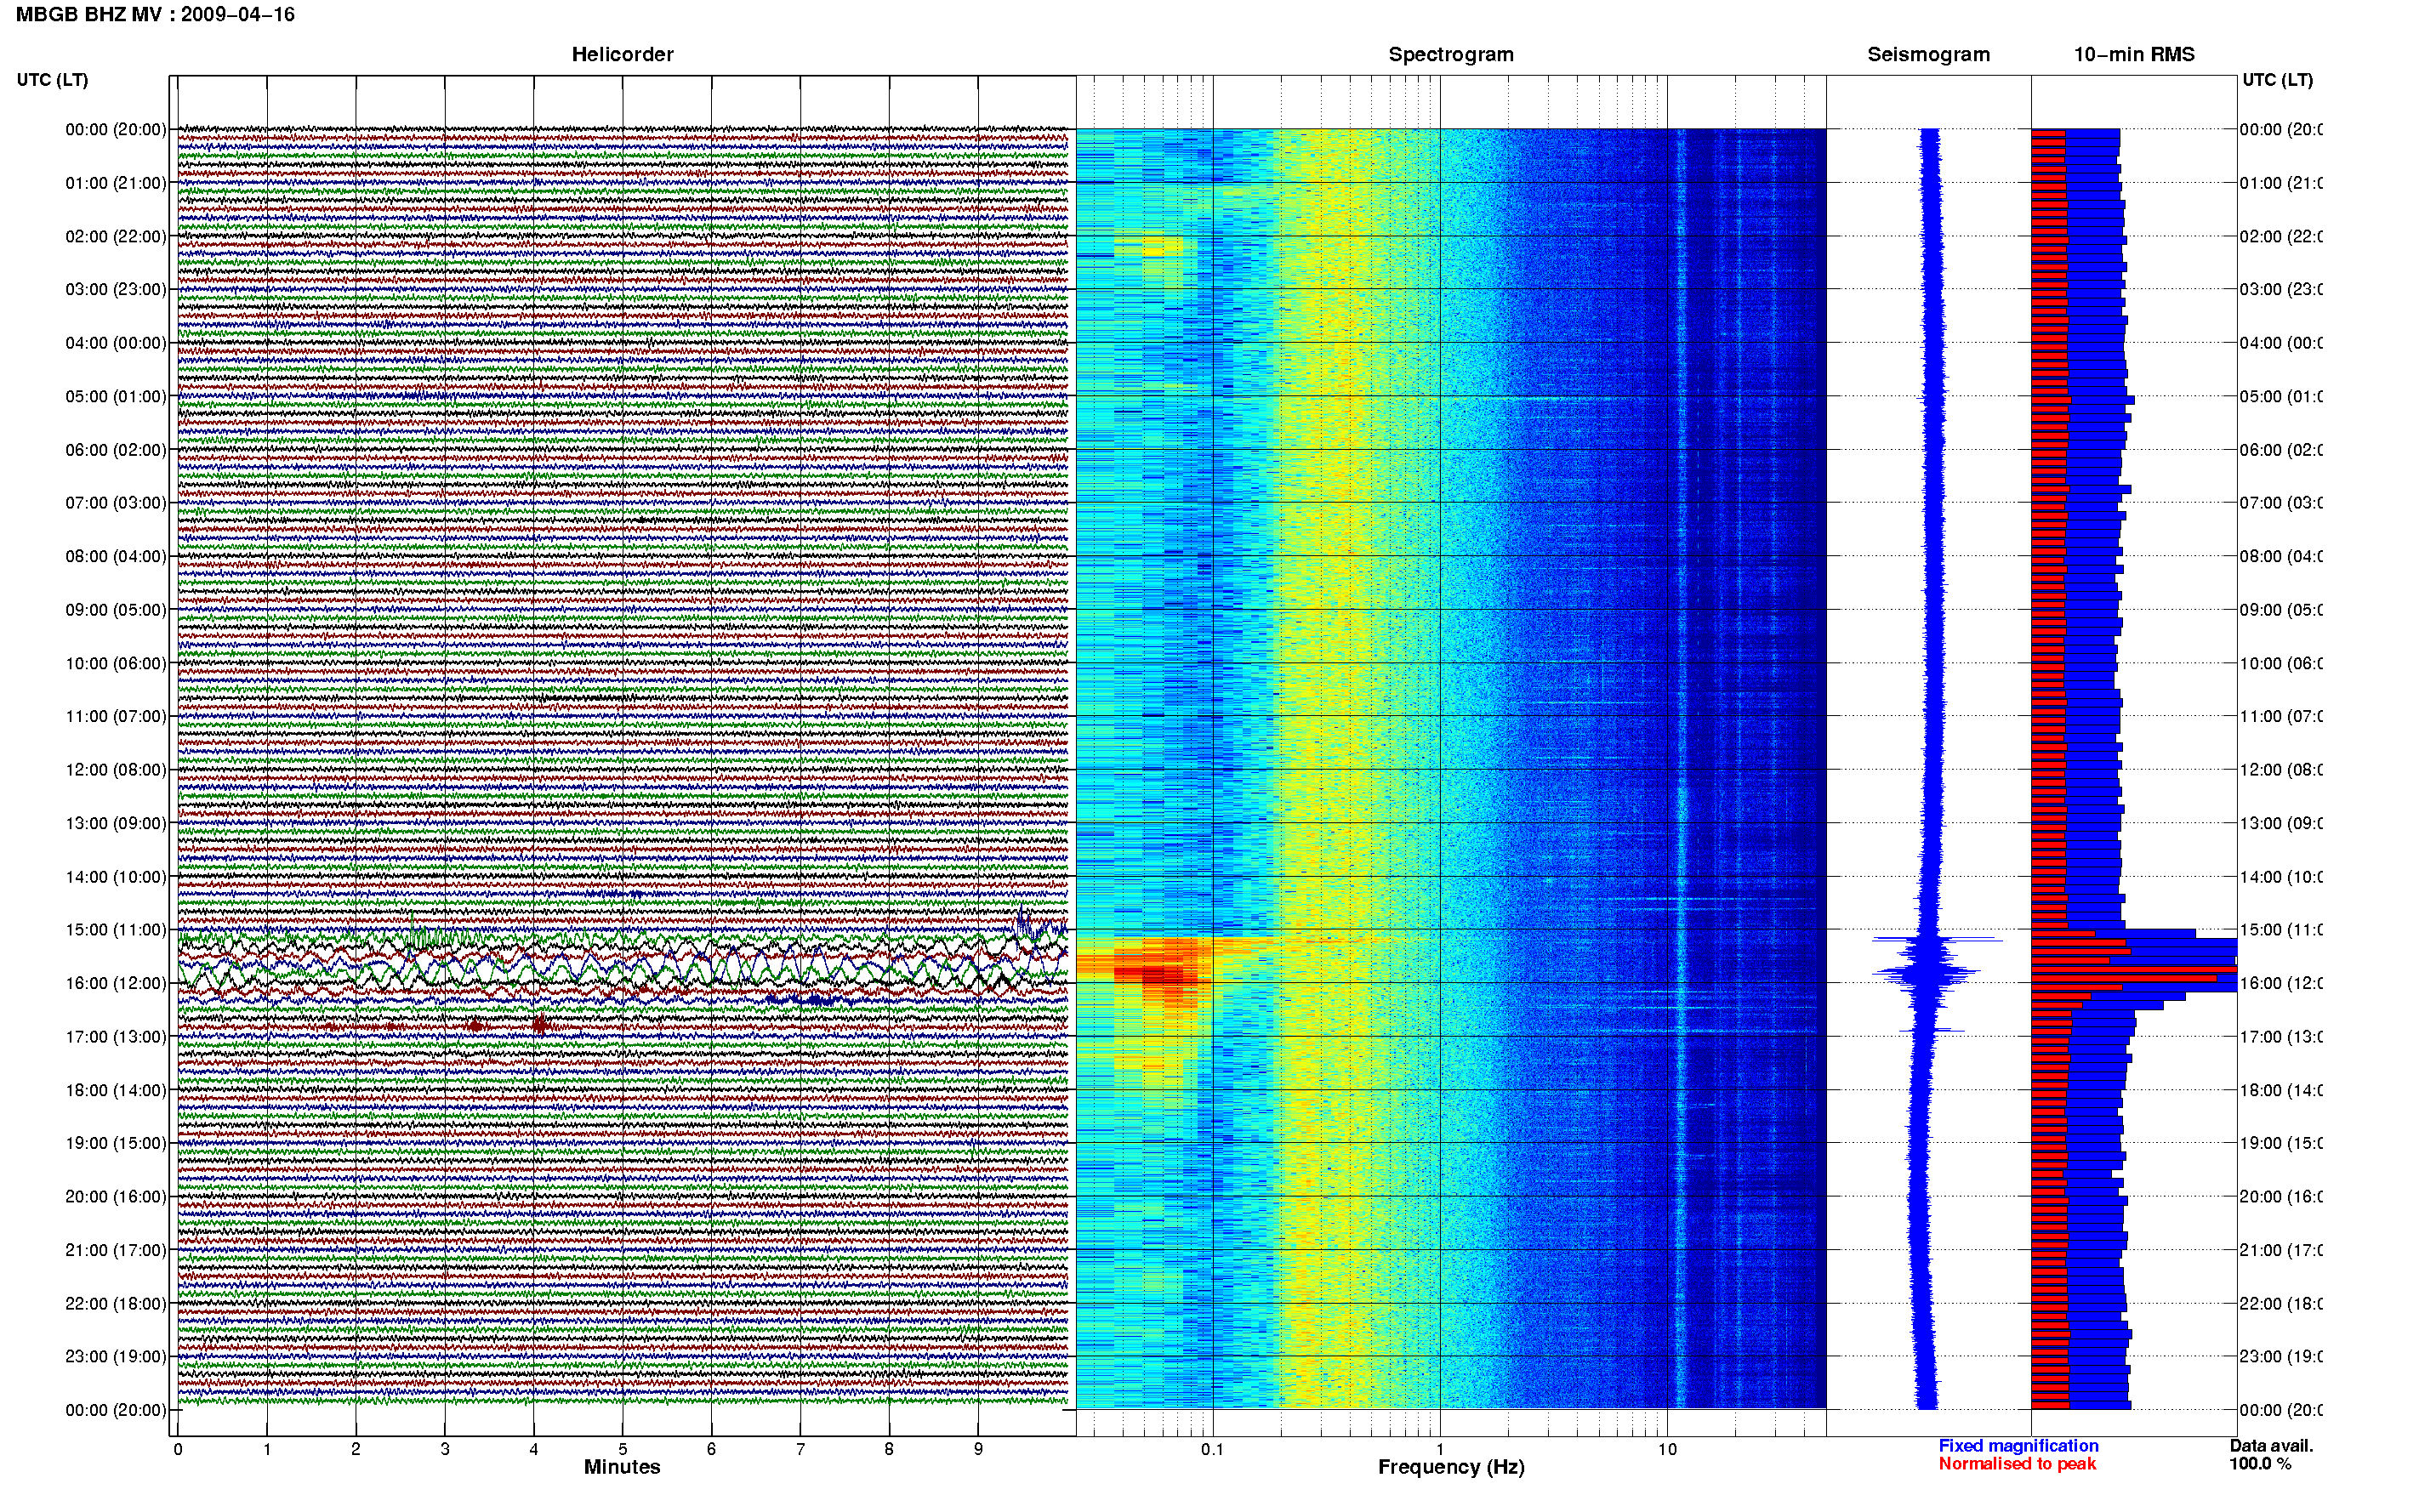Click the left 05:00 (01:00) time label
Screen dimensions: 2419x1512
[116, 396]
